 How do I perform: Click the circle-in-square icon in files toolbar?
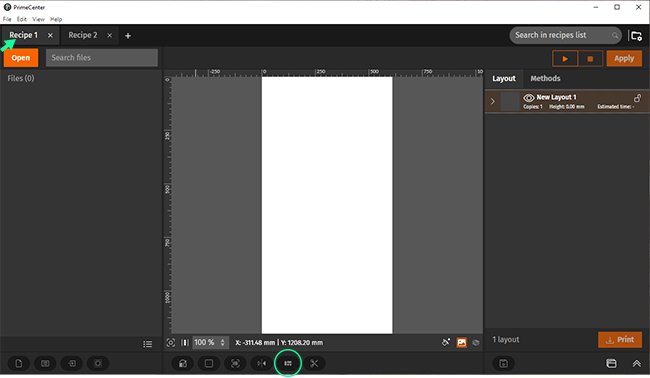tap(98, 363)
